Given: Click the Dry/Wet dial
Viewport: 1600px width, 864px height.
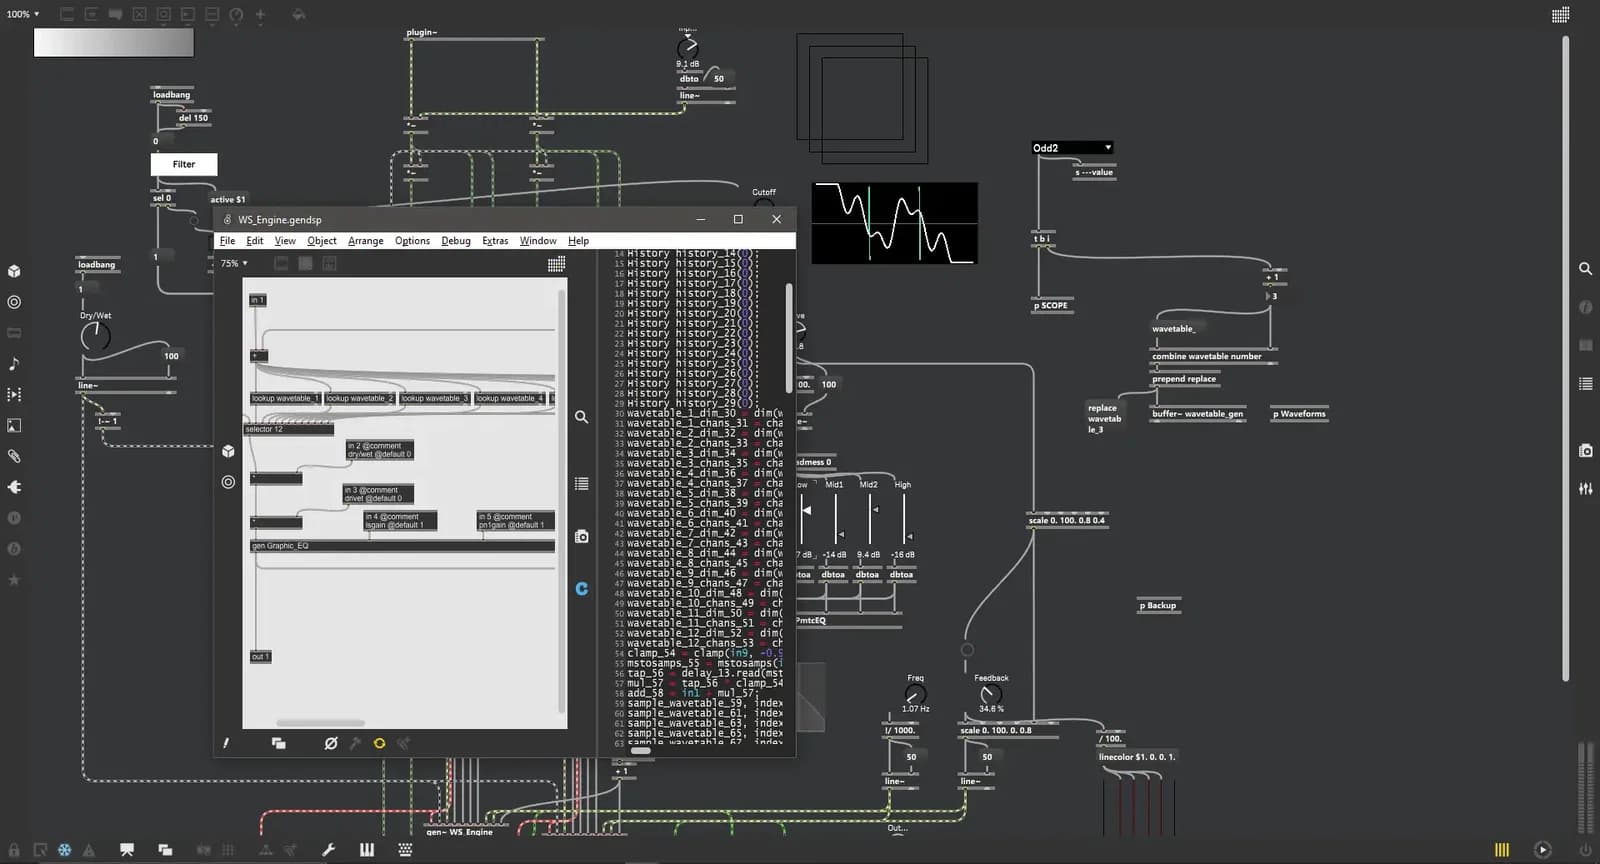Looking at the screenshot, I should click(95, 337).
